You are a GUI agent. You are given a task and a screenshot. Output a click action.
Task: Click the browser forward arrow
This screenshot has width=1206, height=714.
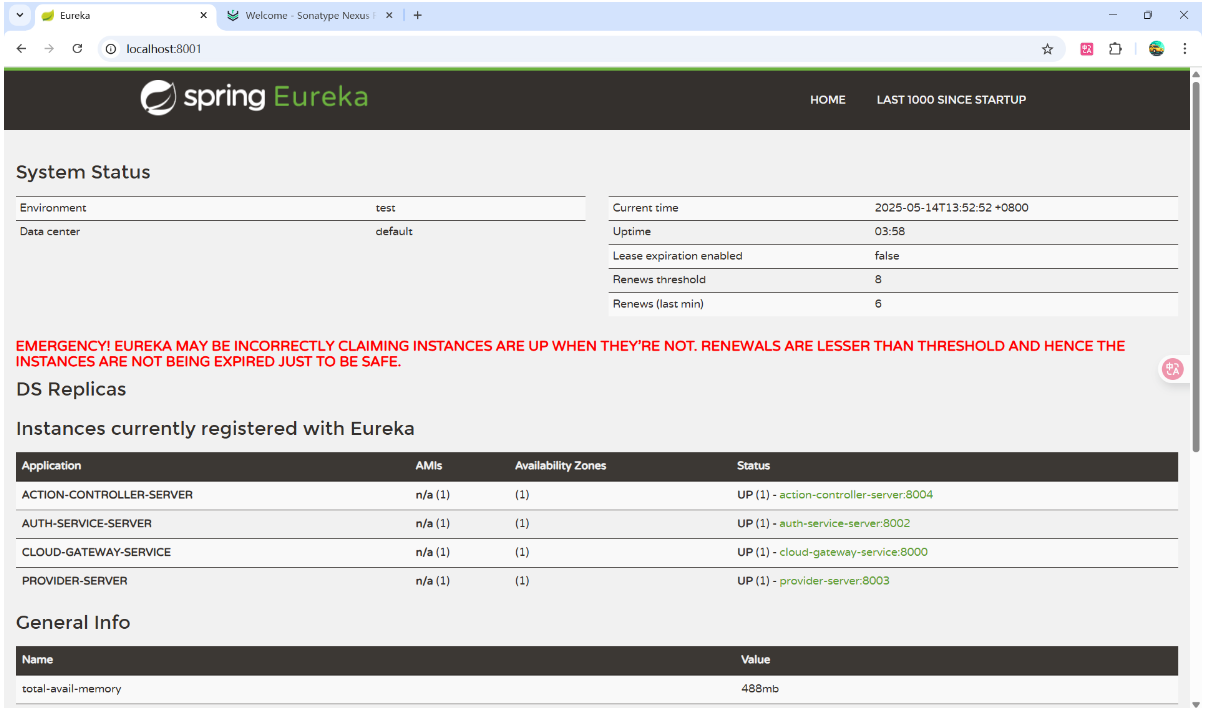click(49, 48)
